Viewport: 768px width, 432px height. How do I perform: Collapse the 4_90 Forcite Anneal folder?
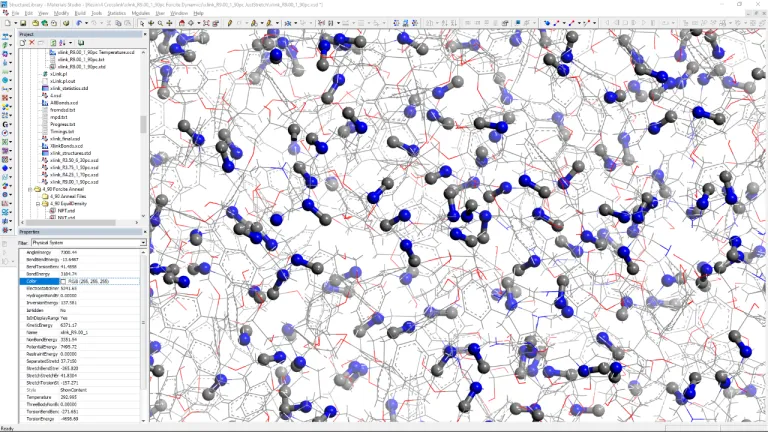tap(31, 188)
